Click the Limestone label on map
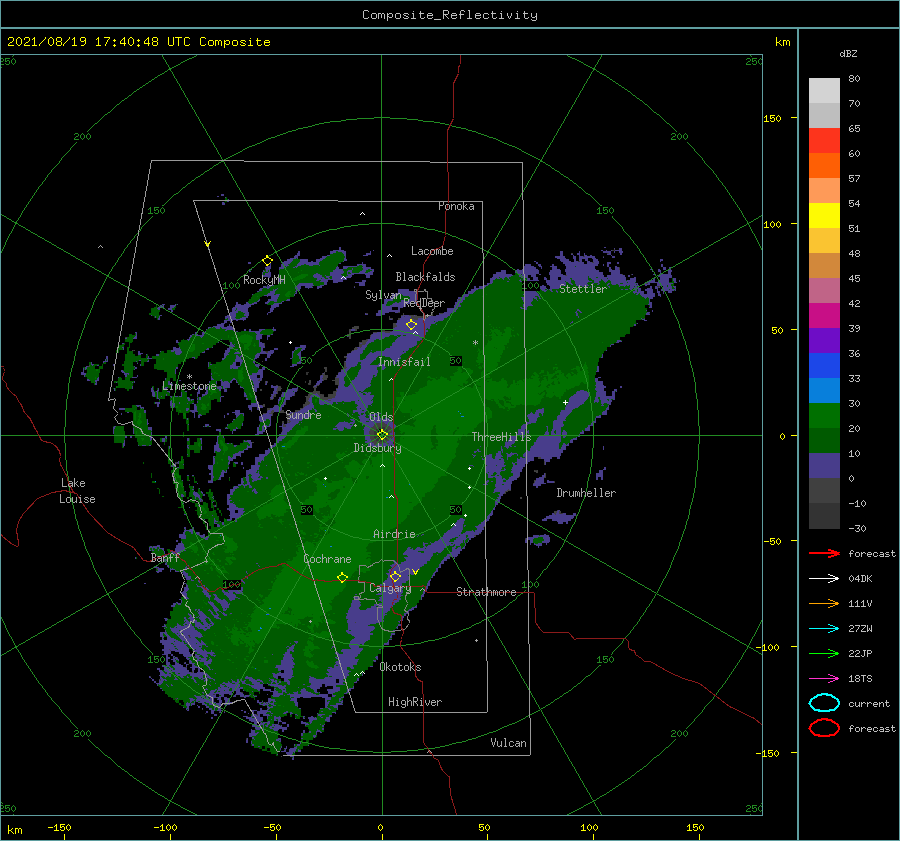Image resolution: width=900 pixels, height=841 pixels. (x=189, y=386)
